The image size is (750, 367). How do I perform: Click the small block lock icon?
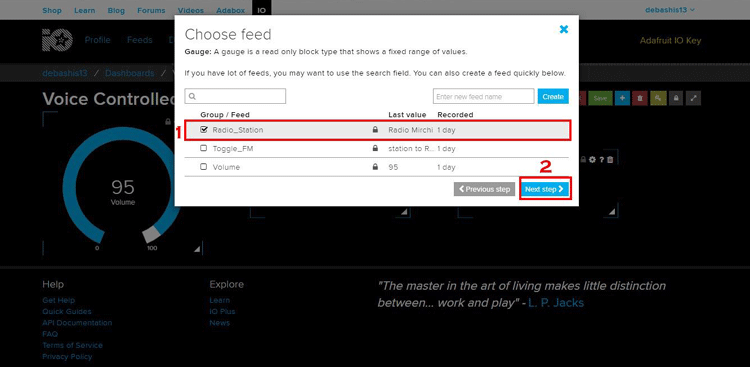(584, 159)
